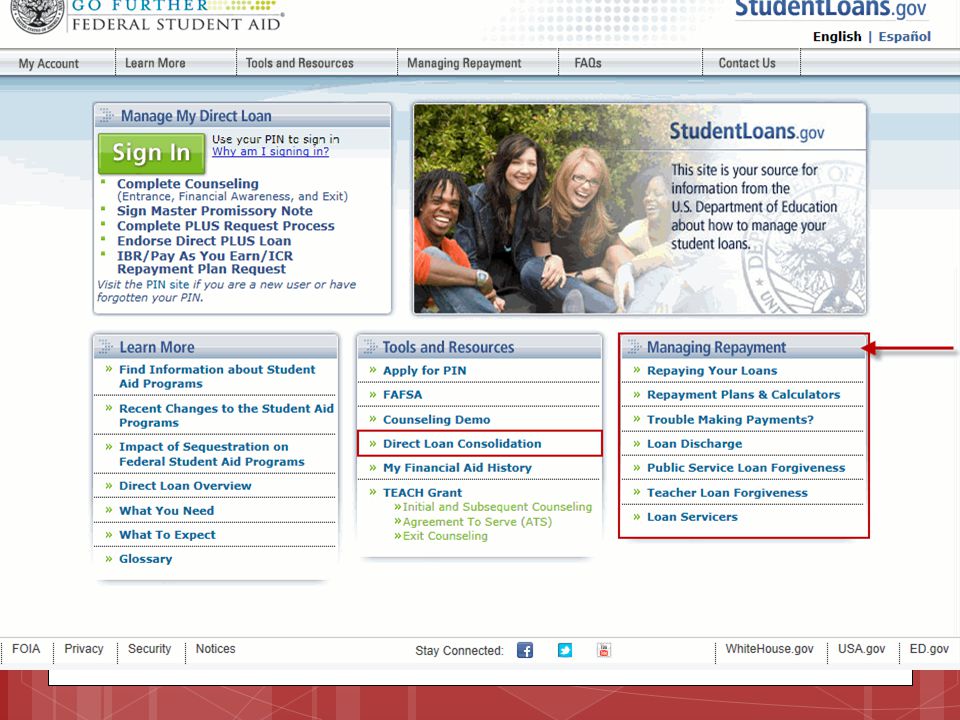Open TEACH Grant link
The width and height of the screenshot is (960, 720).
click(x=422, y=493)
